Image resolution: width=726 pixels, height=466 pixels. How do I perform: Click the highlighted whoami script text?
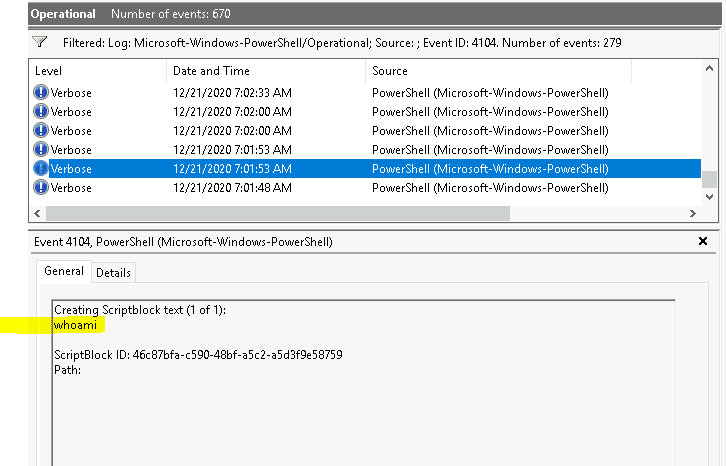(75, 325)
